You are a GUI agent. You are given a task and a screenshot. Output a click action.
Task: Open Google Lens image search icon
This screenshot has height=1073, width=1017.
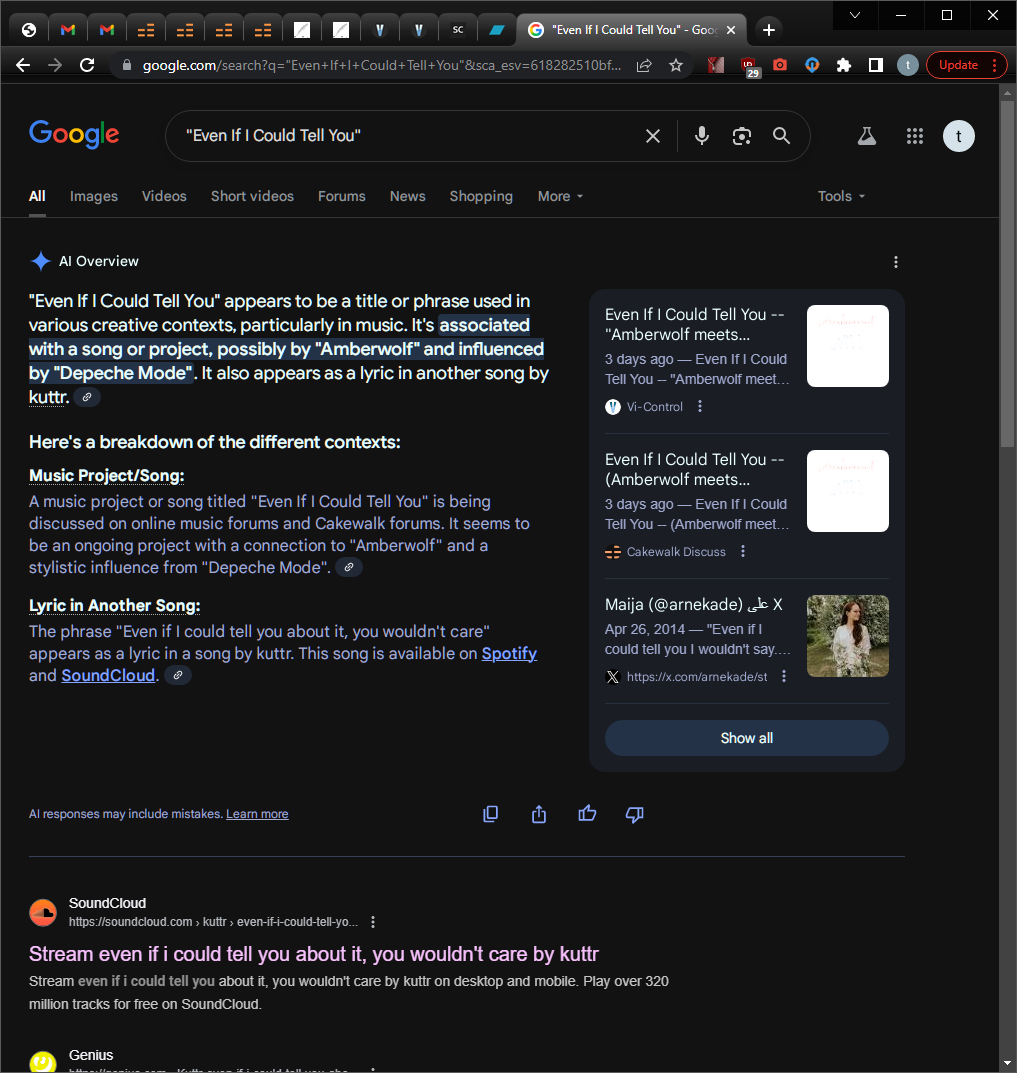pyautogui.click(x=742, y=136)
